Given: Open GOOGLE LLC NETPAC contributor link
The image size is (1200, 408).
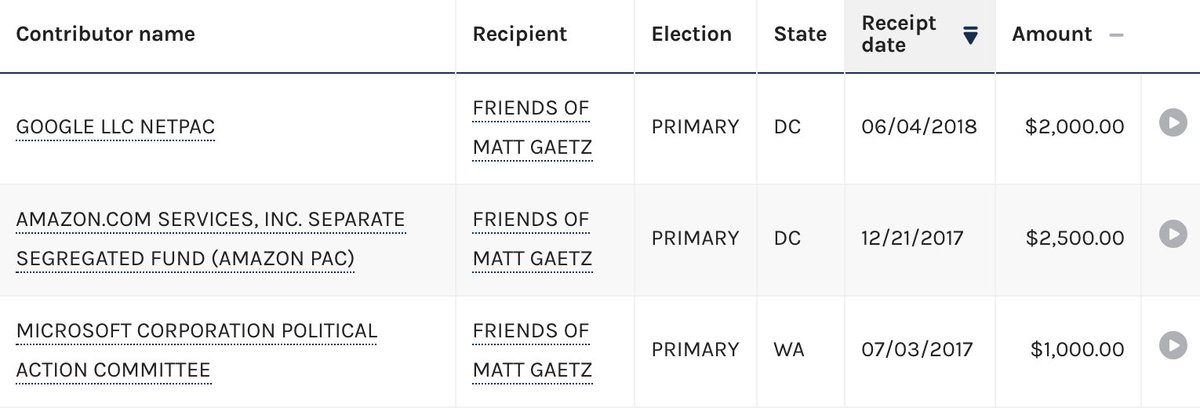Looking at the screenshot, I should click(x=115, y=127).
